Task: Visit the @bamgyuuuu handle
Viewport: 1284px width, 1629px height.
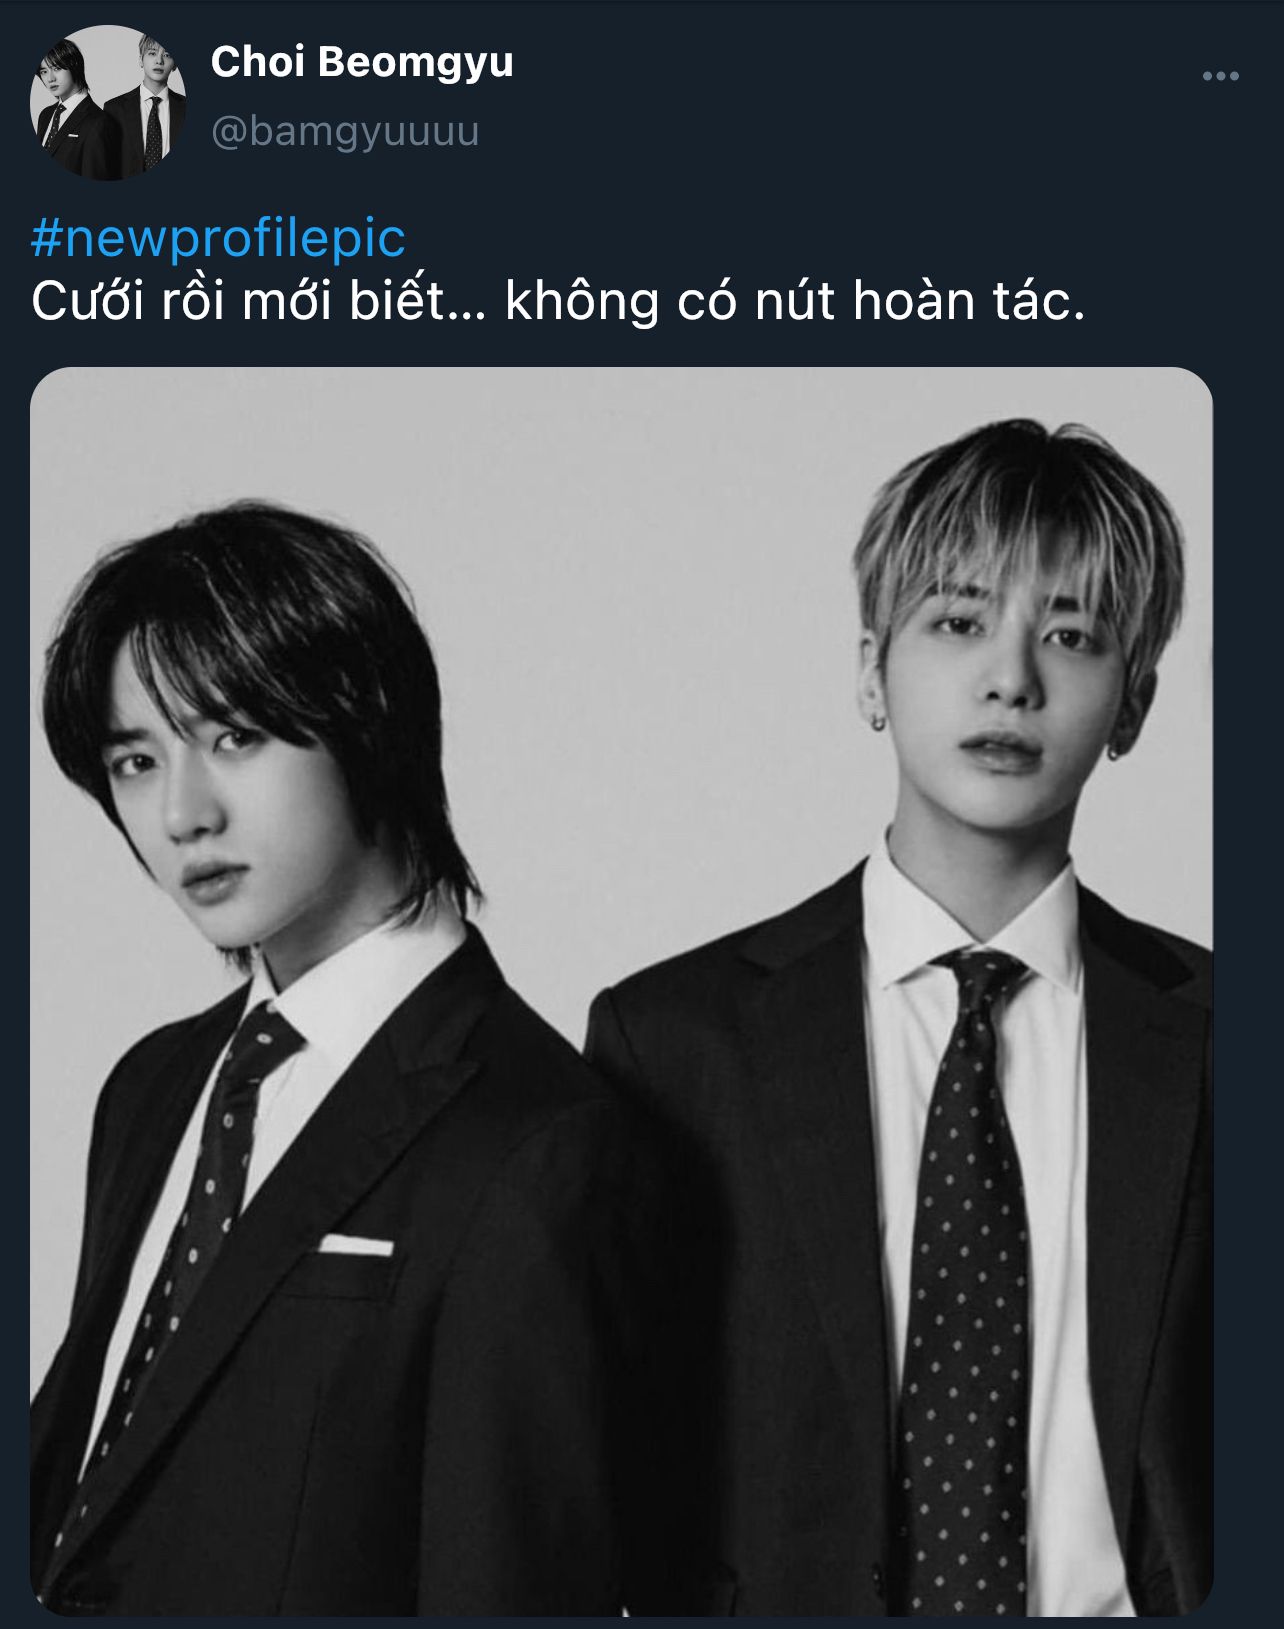Action: tap(345, 131)
